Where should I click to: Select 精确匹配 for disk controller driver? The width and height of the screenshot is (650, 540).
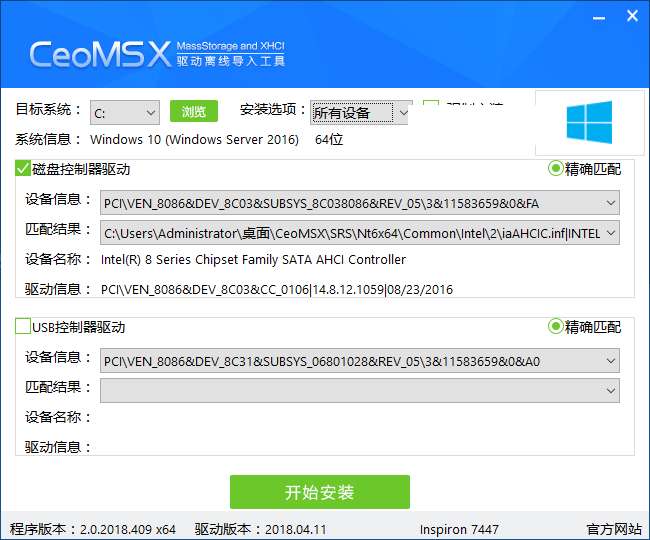(555, 169)
